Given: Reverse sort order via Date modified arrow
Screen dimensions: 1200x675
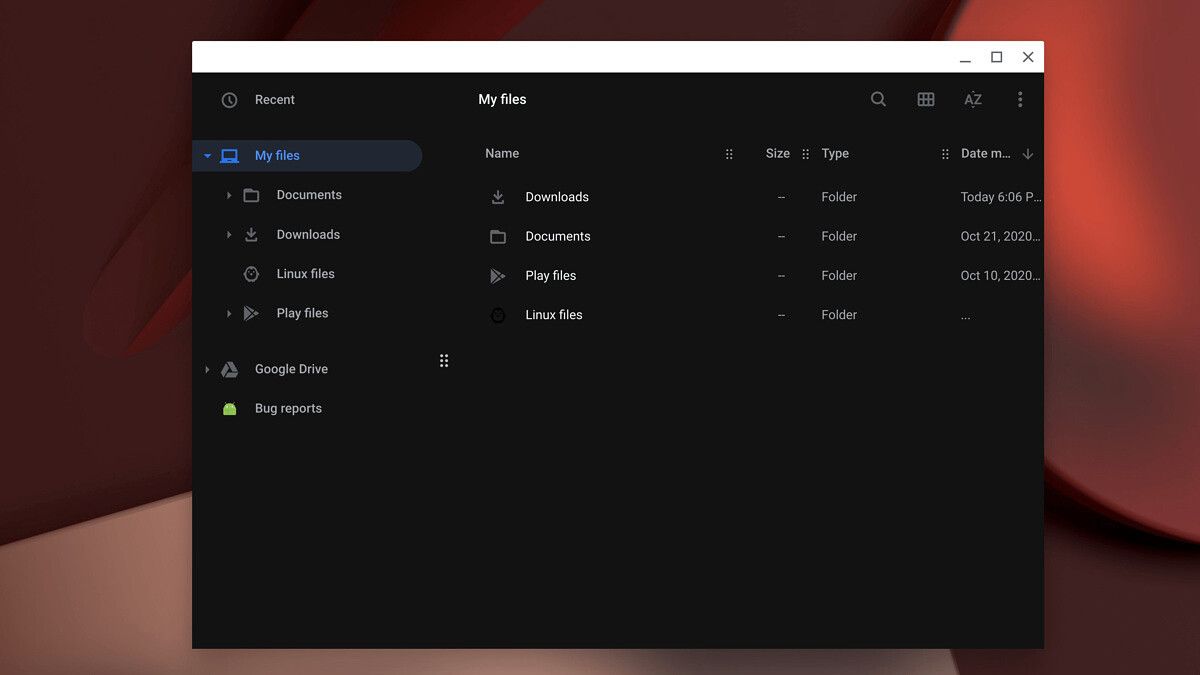Looking at the screenshot, I should pos(1028,153).
